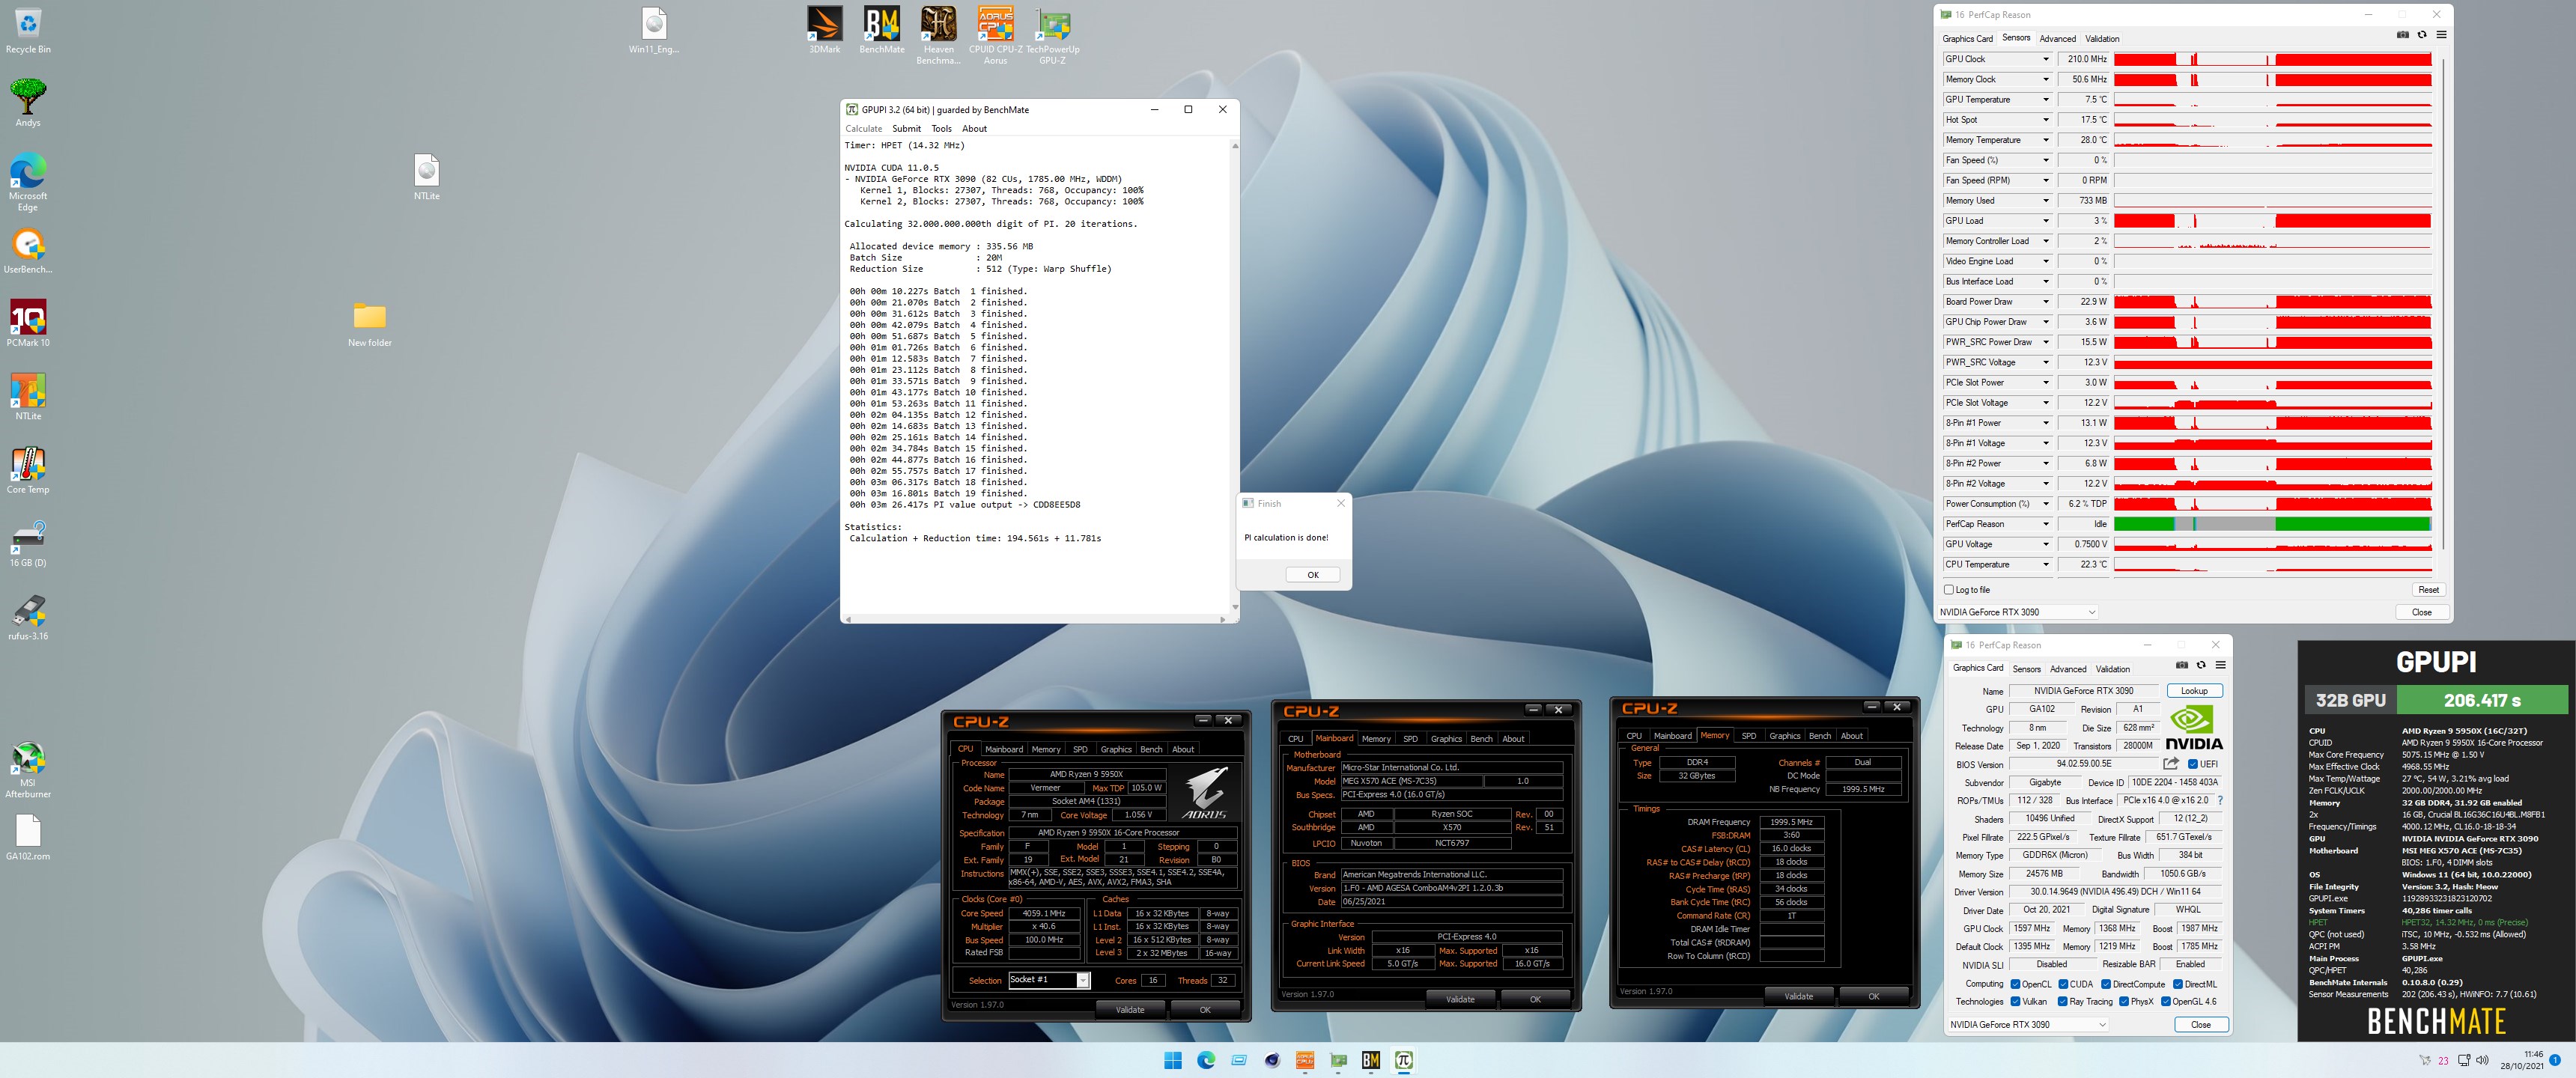This screenshot has width=2576, height=1078.
Task: Open the CPU Temperature sensor dropdown
Action: point(2046,565)
